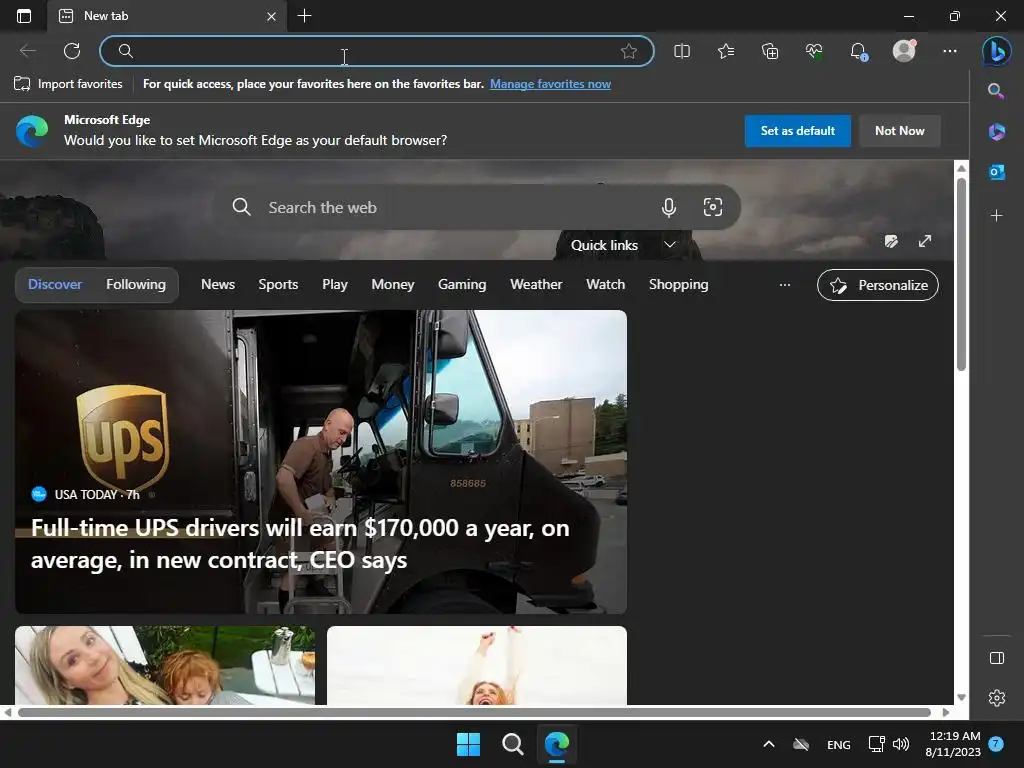Screen dimensions: 1024x768
Task: Click the Search the web box
Action: pos(477,208)
